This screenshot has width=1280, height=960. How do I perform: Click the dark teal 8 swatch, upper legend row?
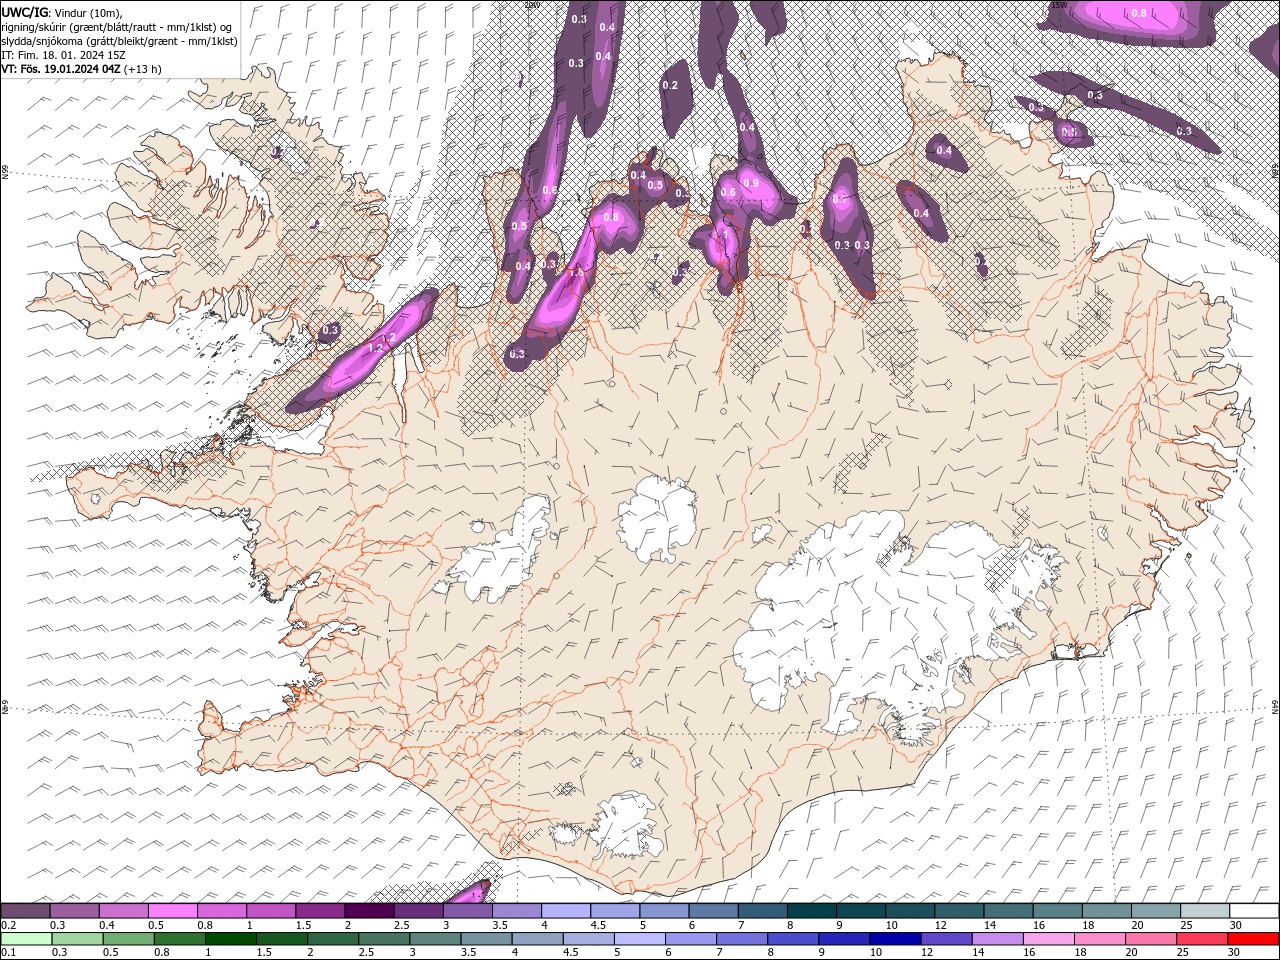click(x=812, y=911)
